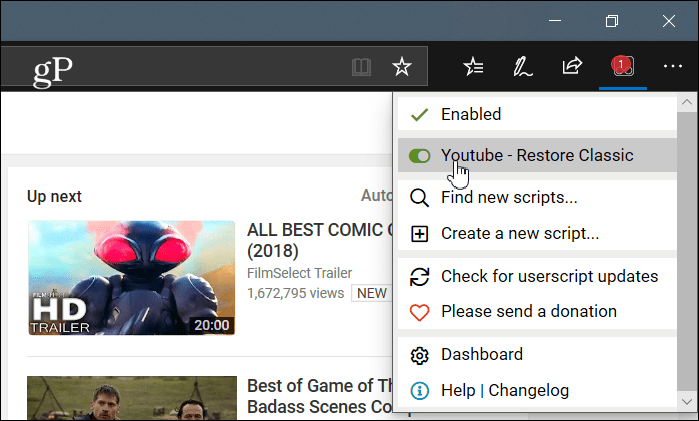Open the reading view book icon
Image resolution: width=699 pixels, height=421 pixels.
[x=361, y=67]
